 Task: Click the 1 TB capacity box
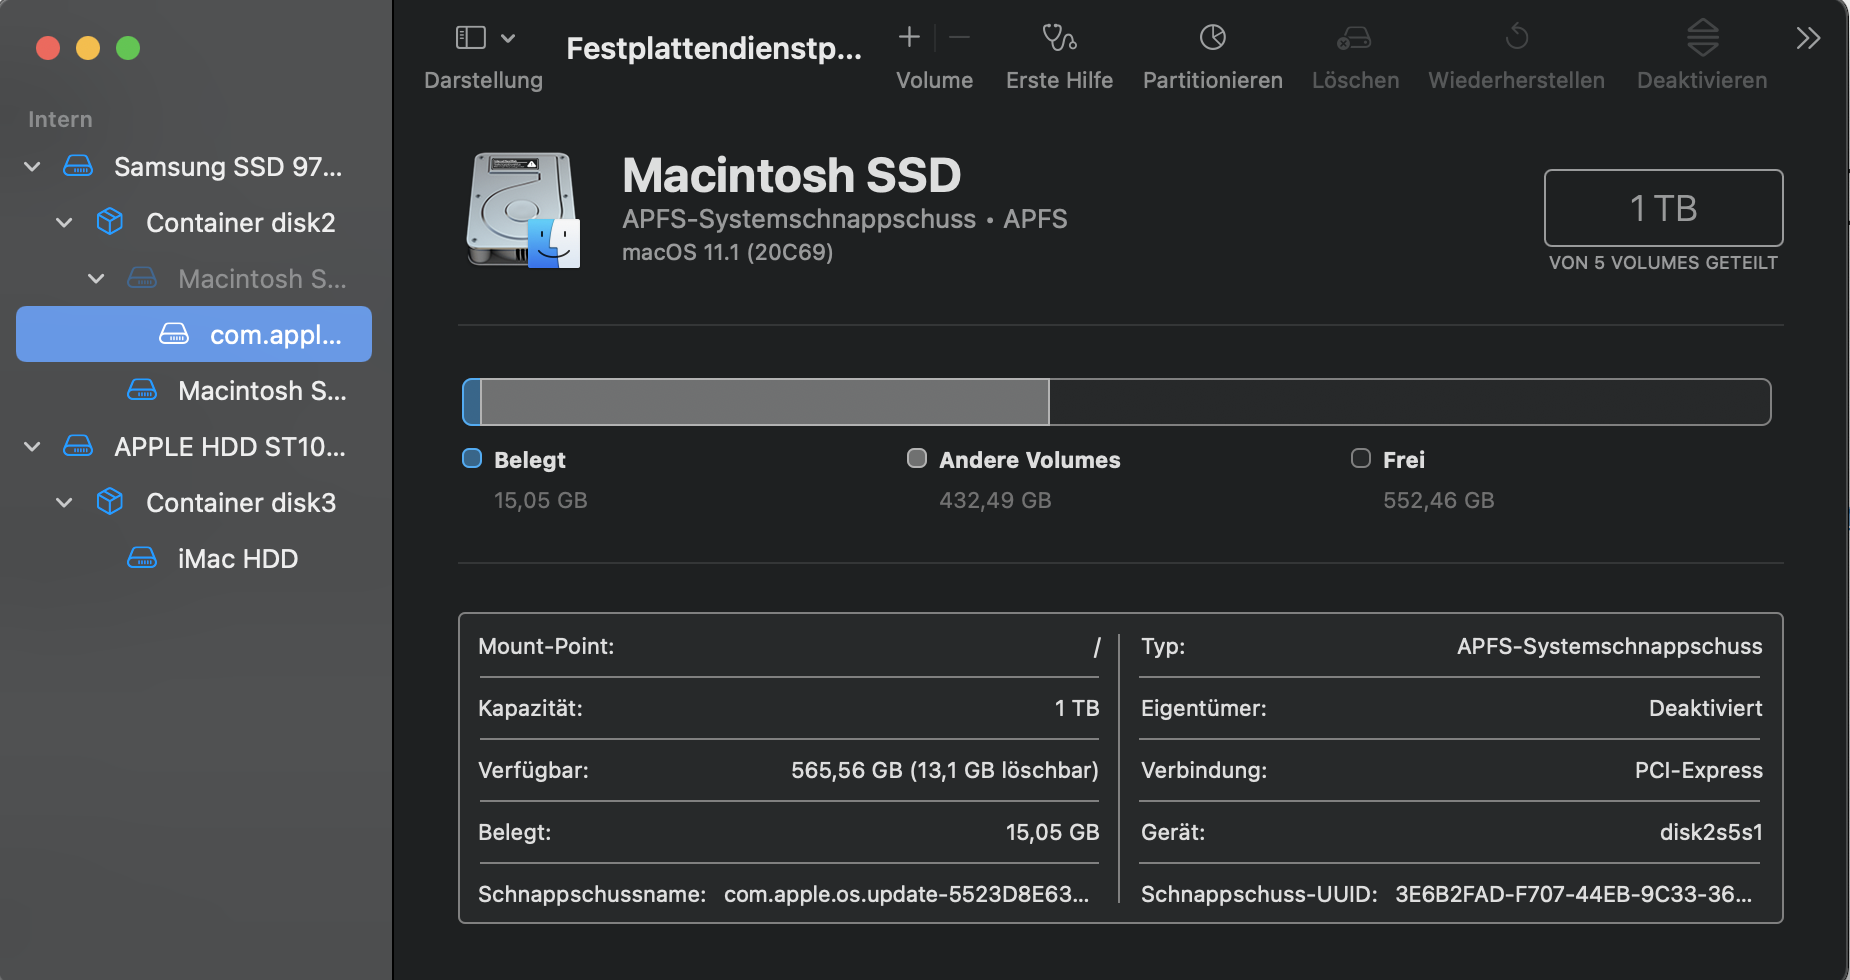tap(1663, 208)
